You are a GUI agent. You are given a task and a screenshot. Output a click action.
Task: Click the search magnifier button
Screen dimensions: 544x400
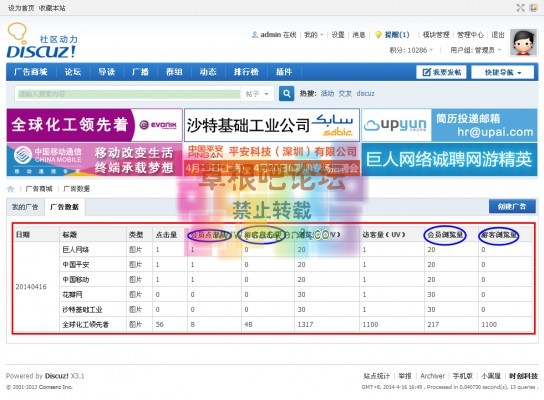287,93
